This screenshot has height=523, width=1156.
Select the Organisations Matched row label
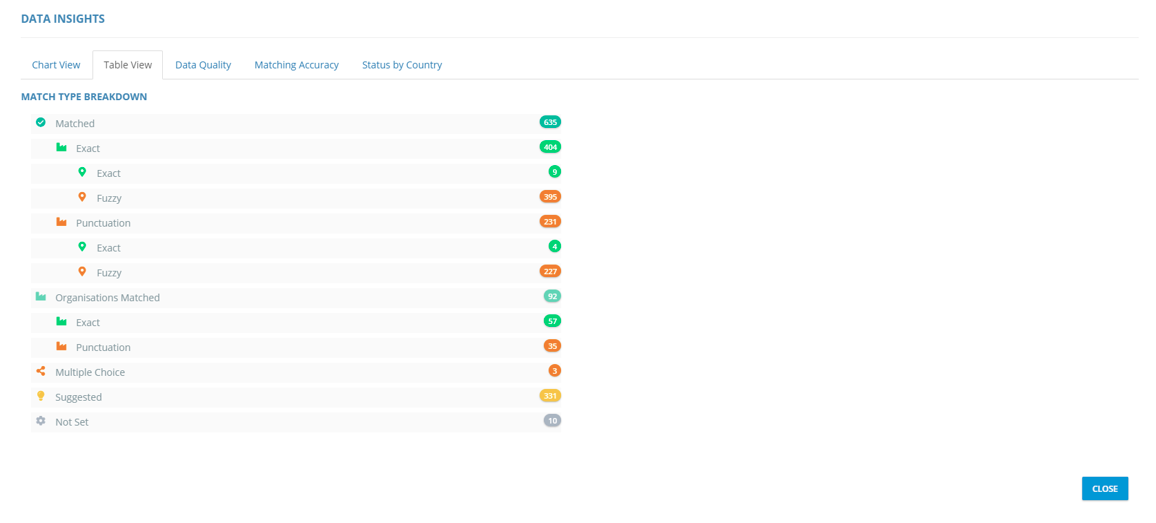pyautogui.click(x=107, y=298)
